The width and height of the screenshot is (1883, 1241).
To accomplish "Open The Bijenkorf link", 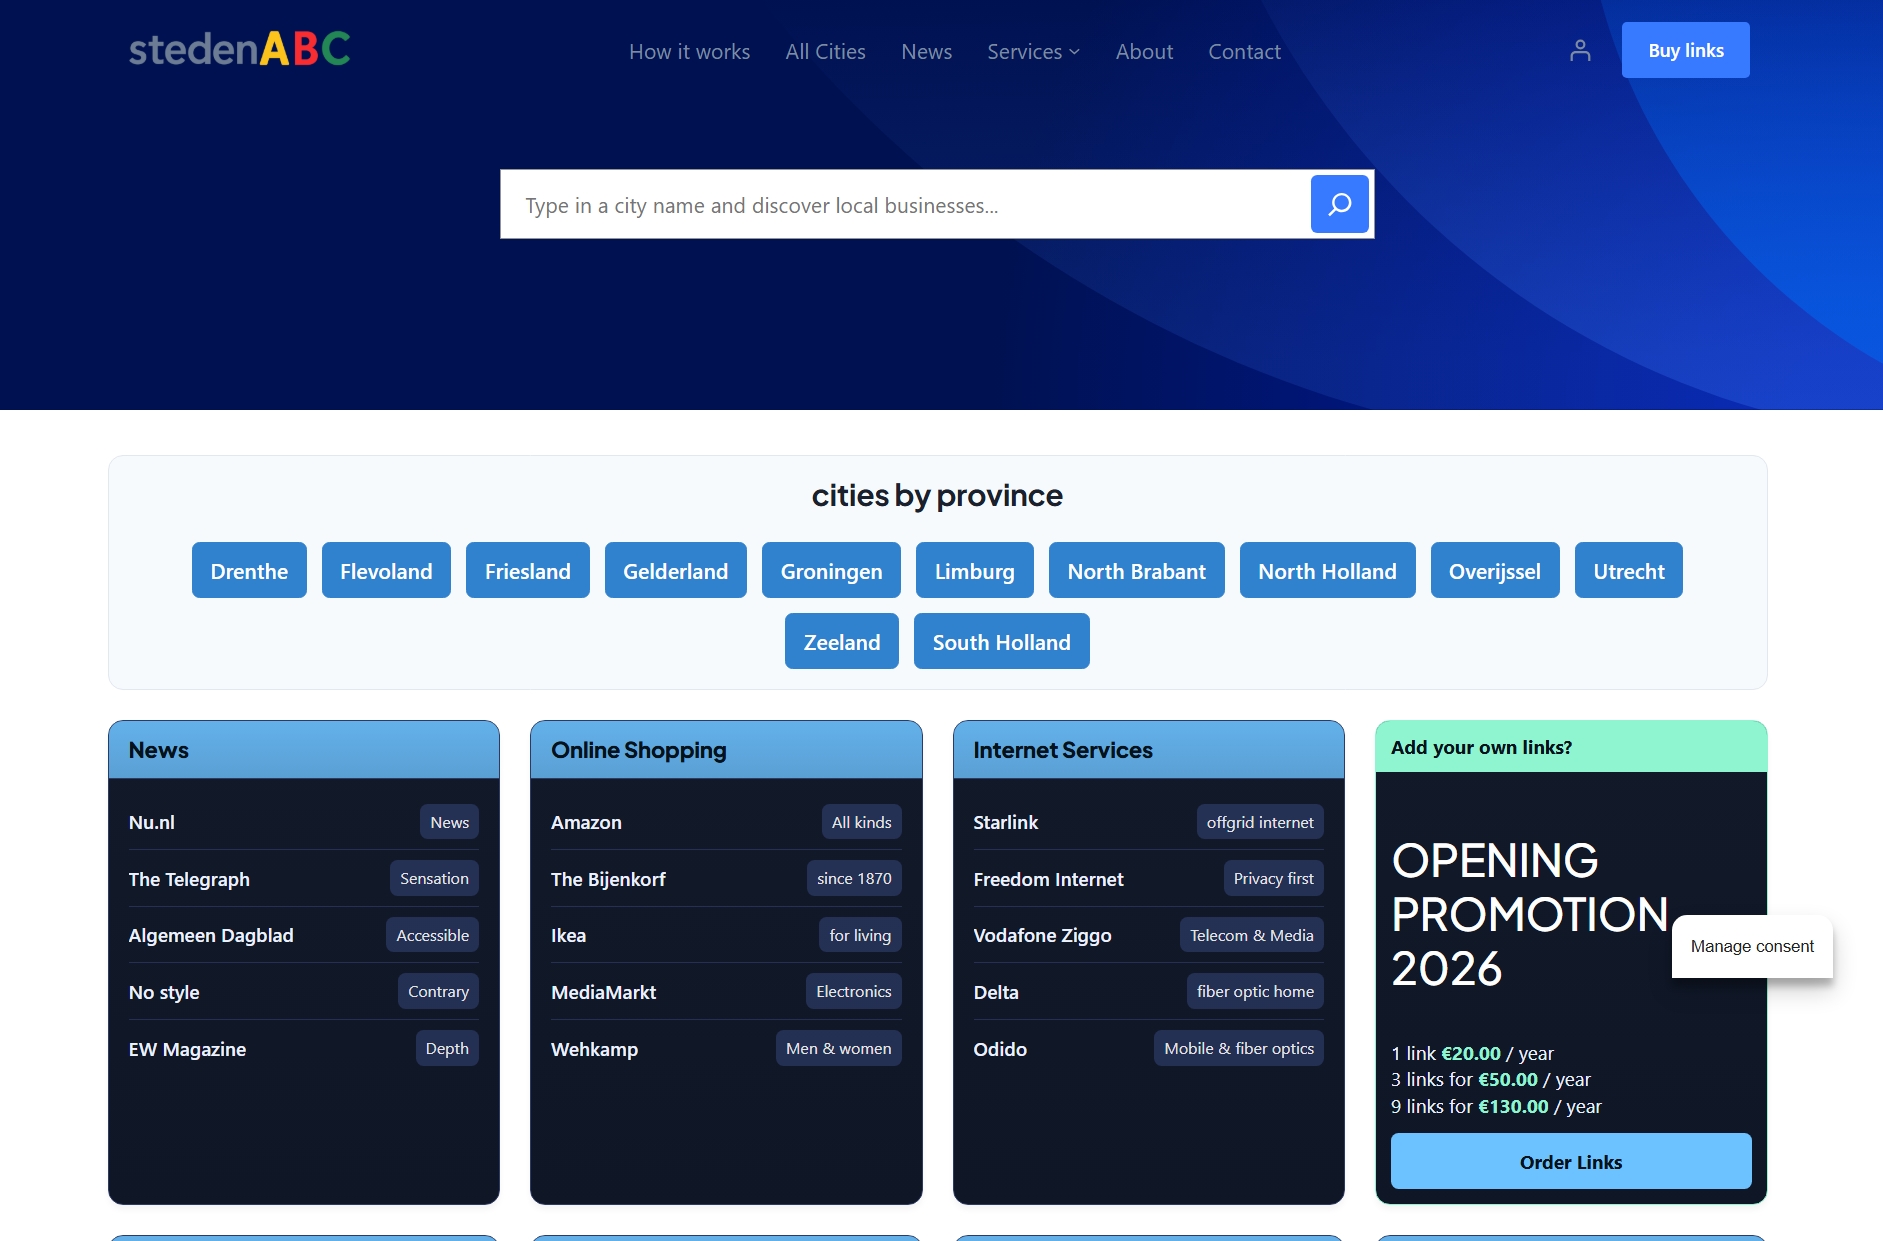I will click(x=608, y=879).
